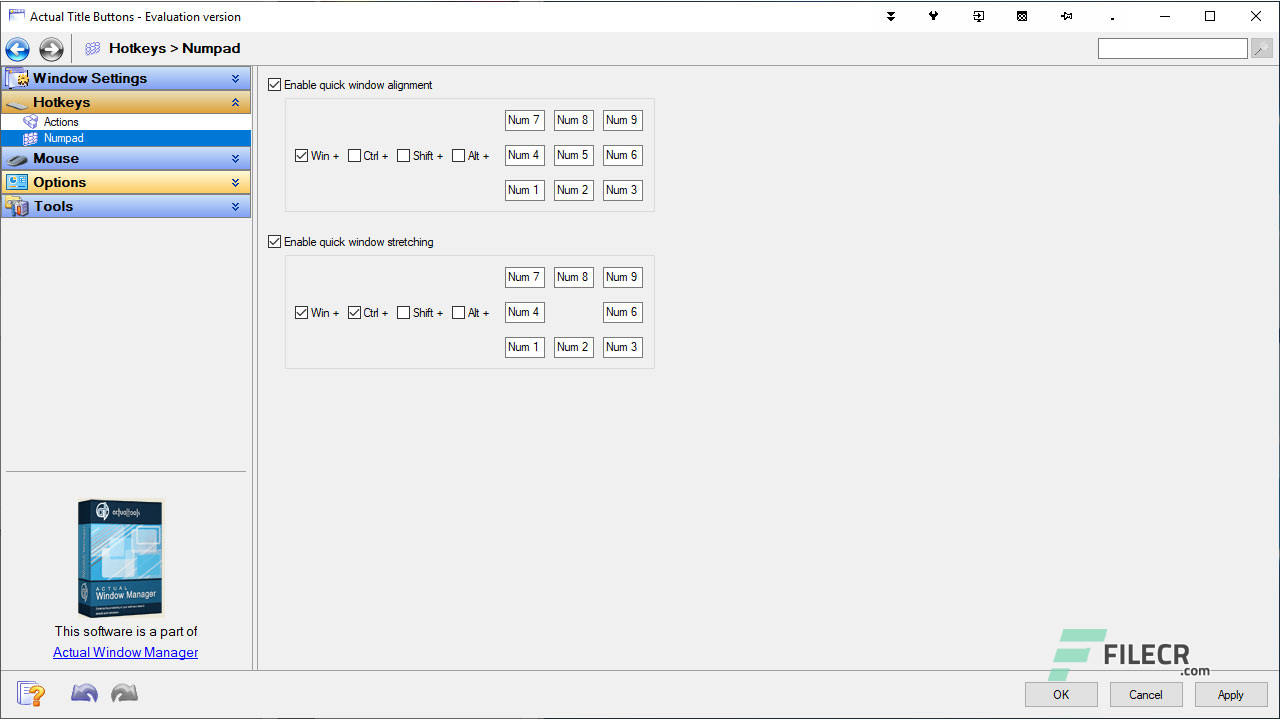Open the Actual Window Manager link

point(126,652)
